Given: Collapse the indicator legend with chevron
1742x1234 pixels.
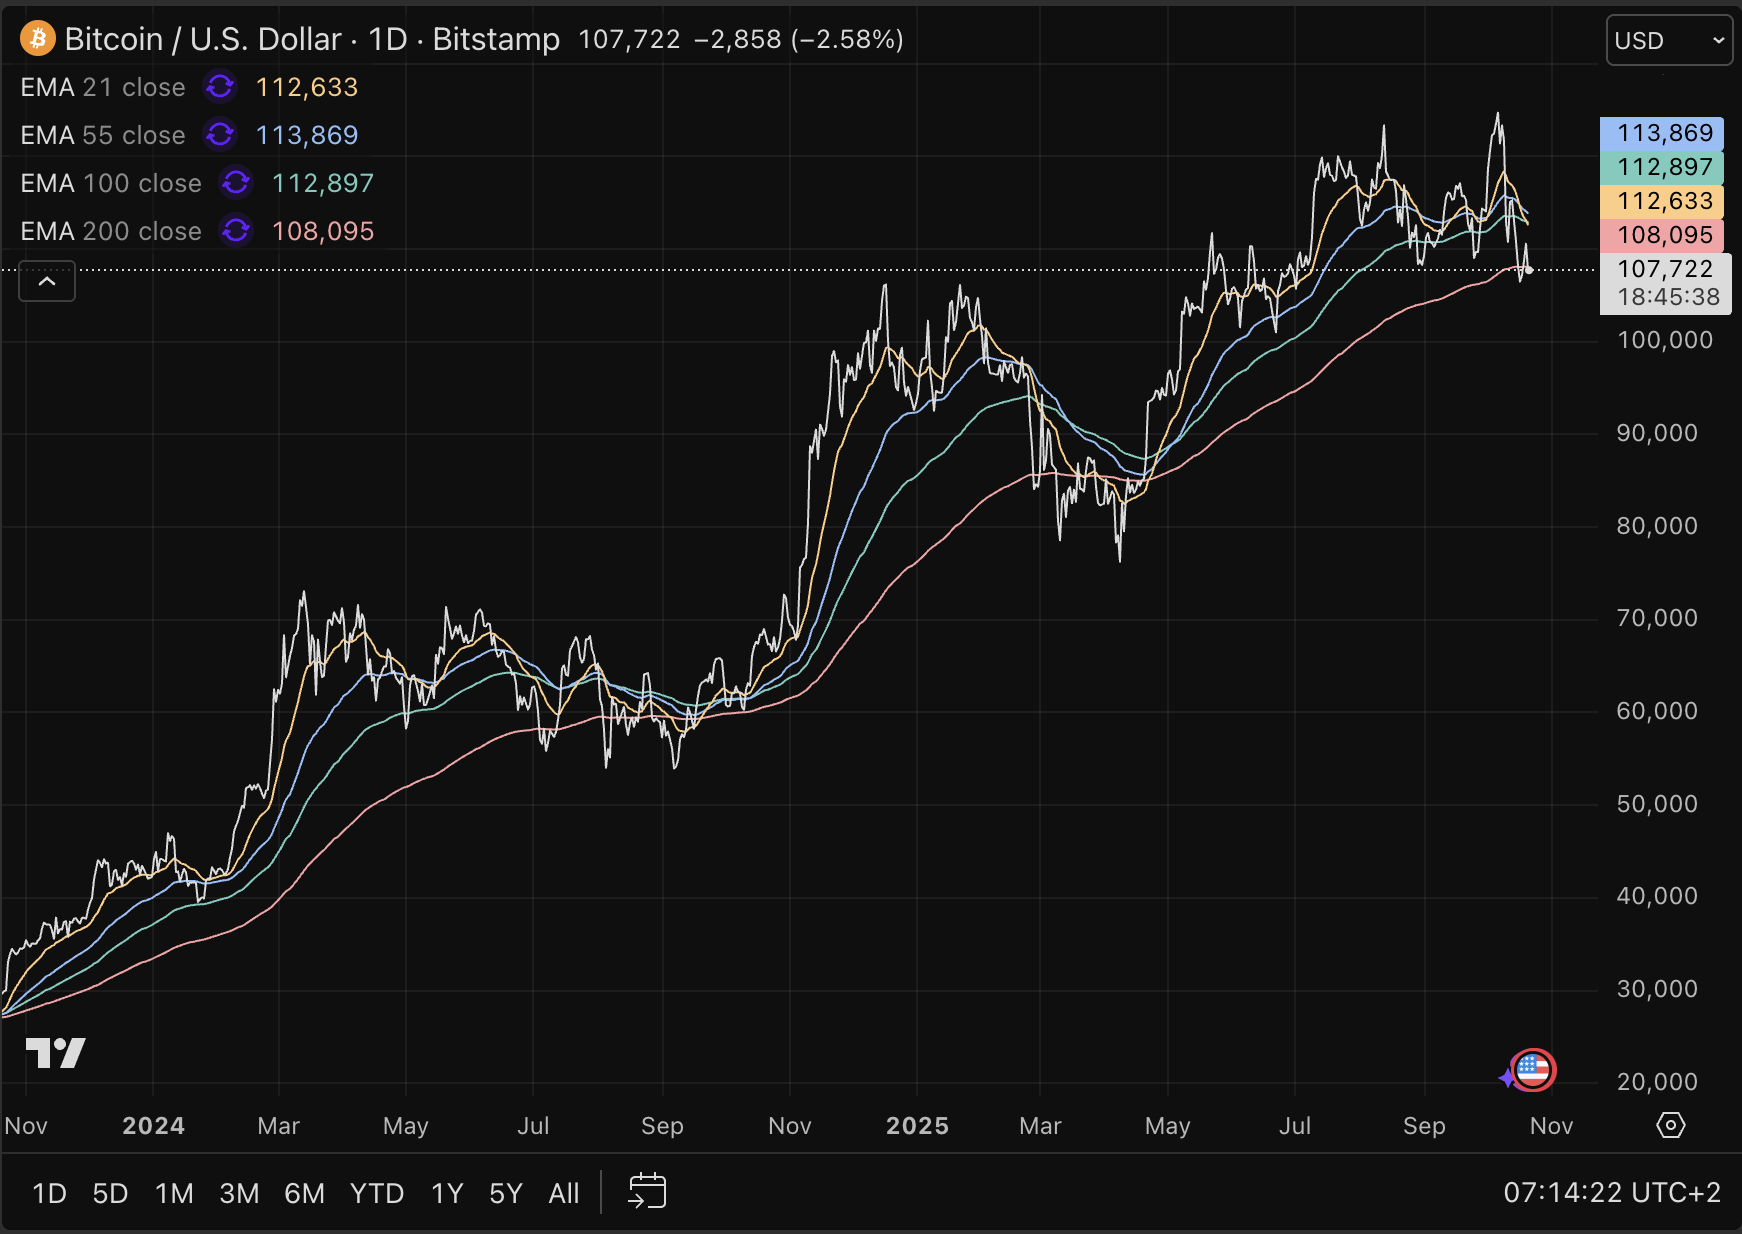Looking at the screenshot, I should (47, 281).
